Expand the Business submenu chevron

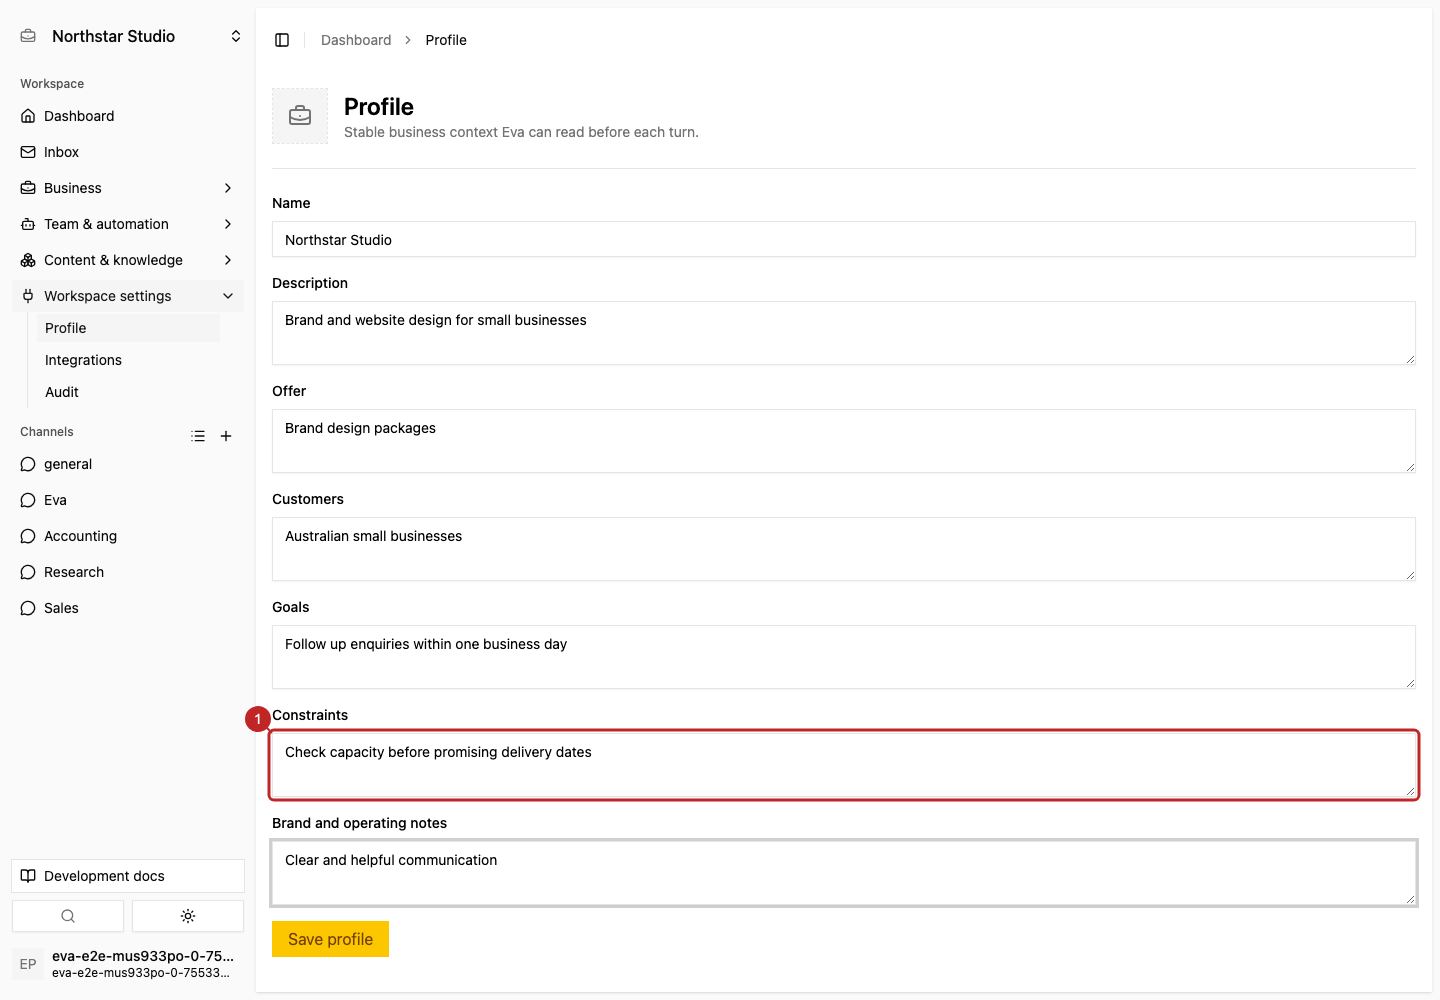click(228, 188)
